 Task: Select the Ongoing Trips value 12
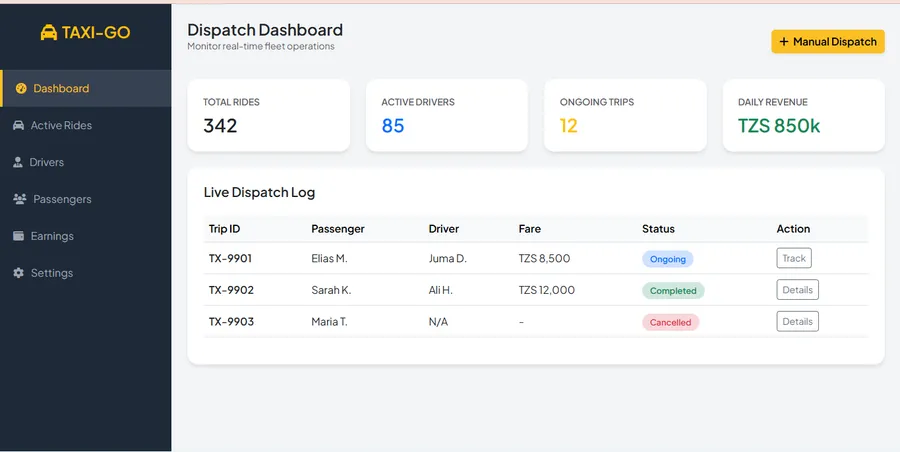click(x=568, y=125)
